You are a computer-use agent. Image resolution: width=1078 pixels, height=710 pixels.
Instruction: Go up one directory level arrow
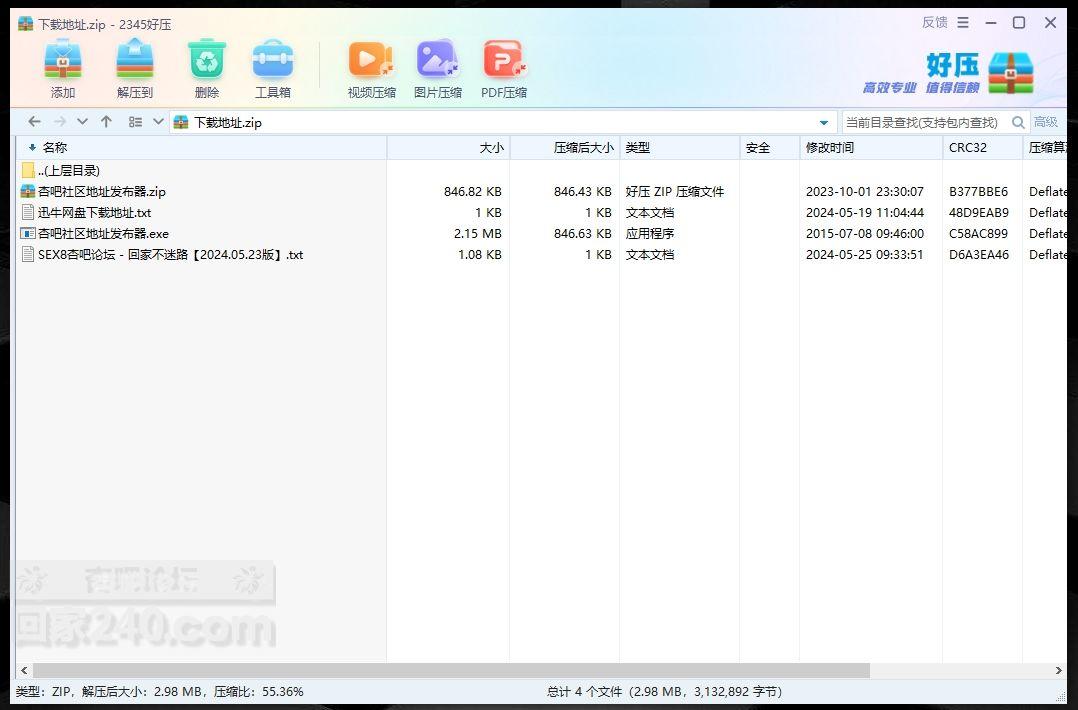106,122
